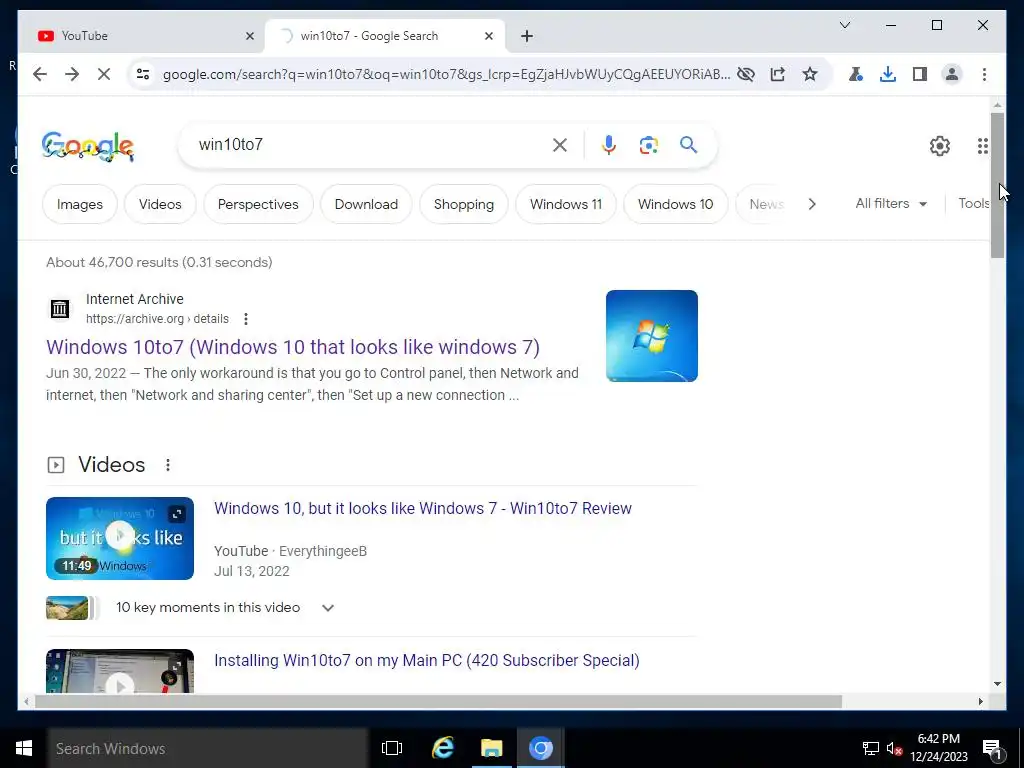This screenshot has width=1024, height=768.
Task: Open the search Tools option
Action: (x=974, y=204)
